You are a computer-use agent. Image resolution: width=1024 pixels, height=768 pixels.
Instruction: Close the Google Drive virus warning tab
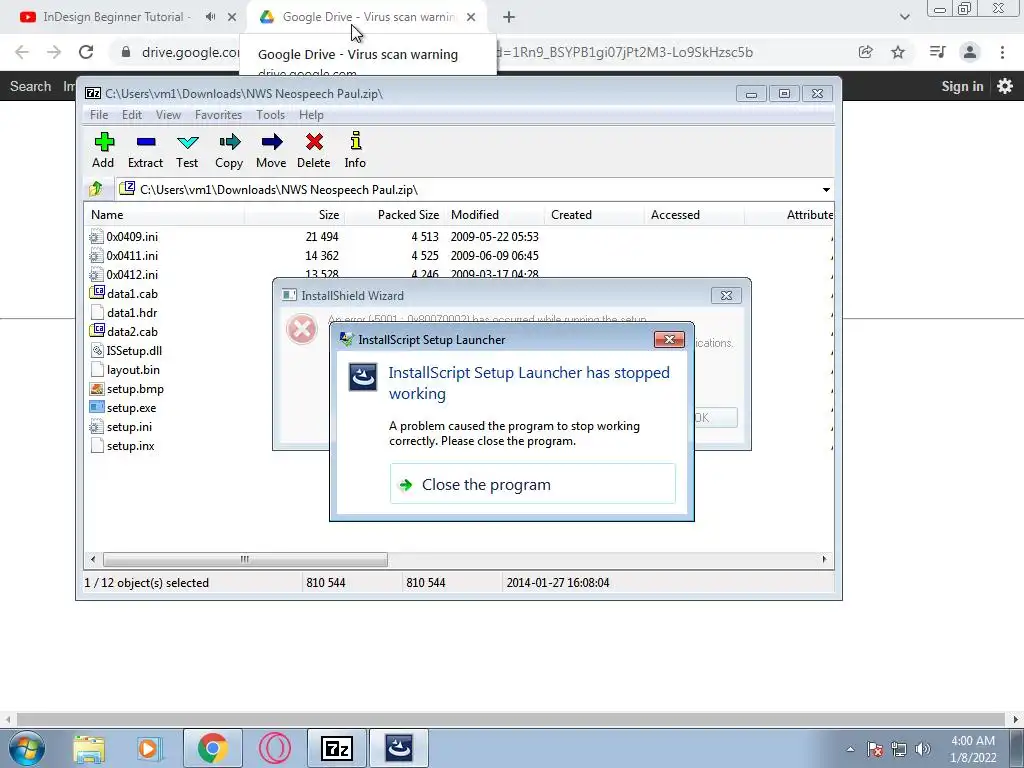471,17
